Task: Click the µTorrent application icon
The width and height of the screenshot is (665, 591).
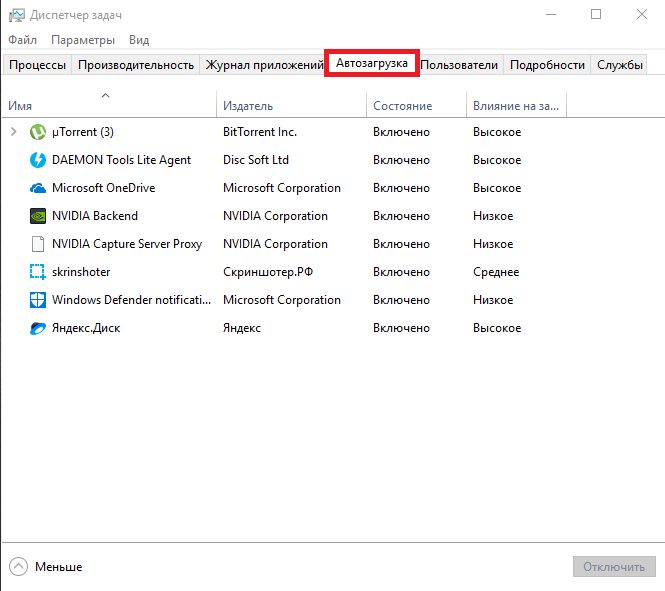Action: tap(38, 132)
